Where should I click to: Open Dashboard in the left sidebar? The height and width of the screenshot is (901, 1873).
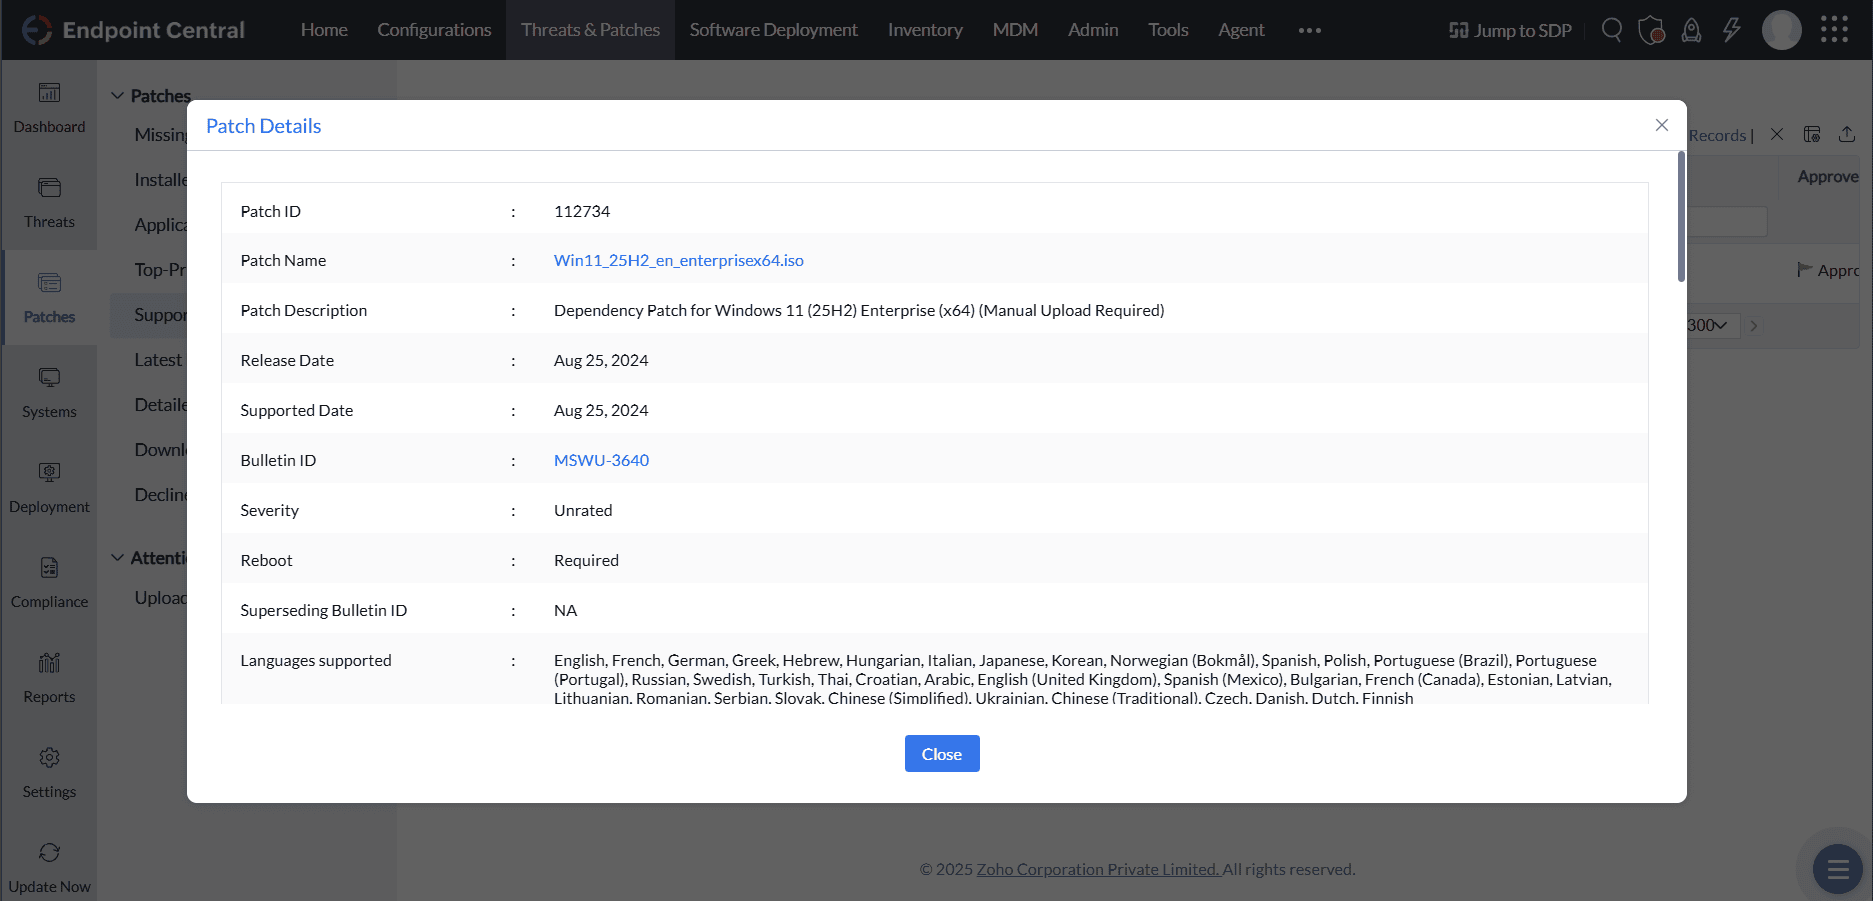[49, 108]
